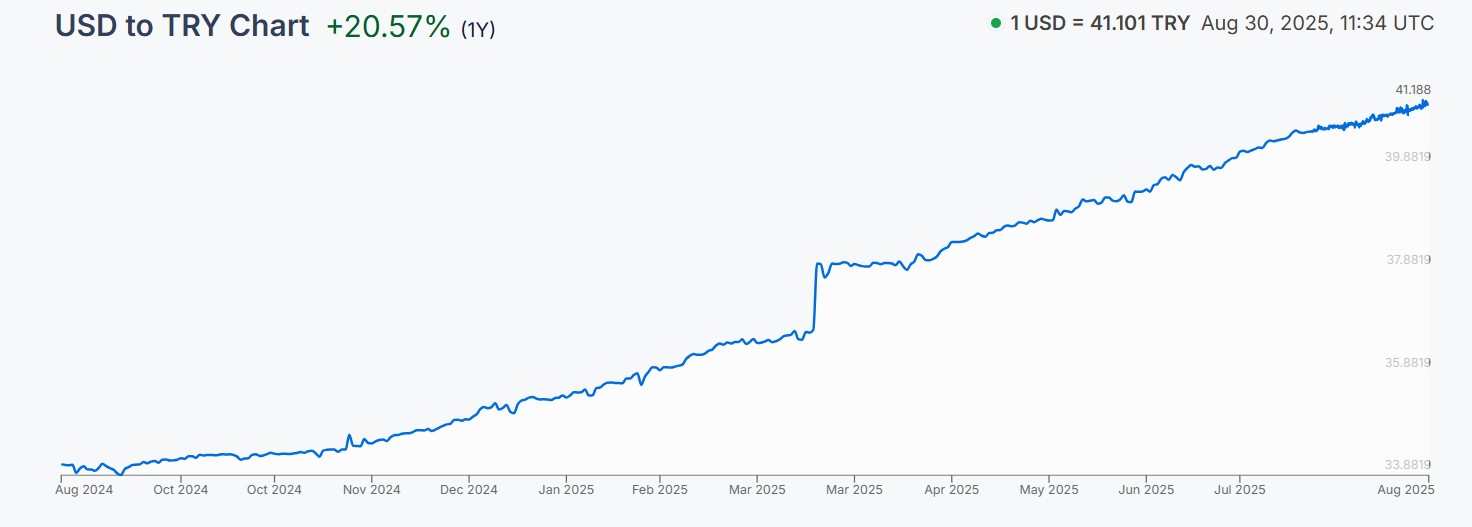Image resolution: width=1472 pixels, height=527 pixels.
Task: Click the Feb 2025 x-axis label
Action: coord(659,490)
